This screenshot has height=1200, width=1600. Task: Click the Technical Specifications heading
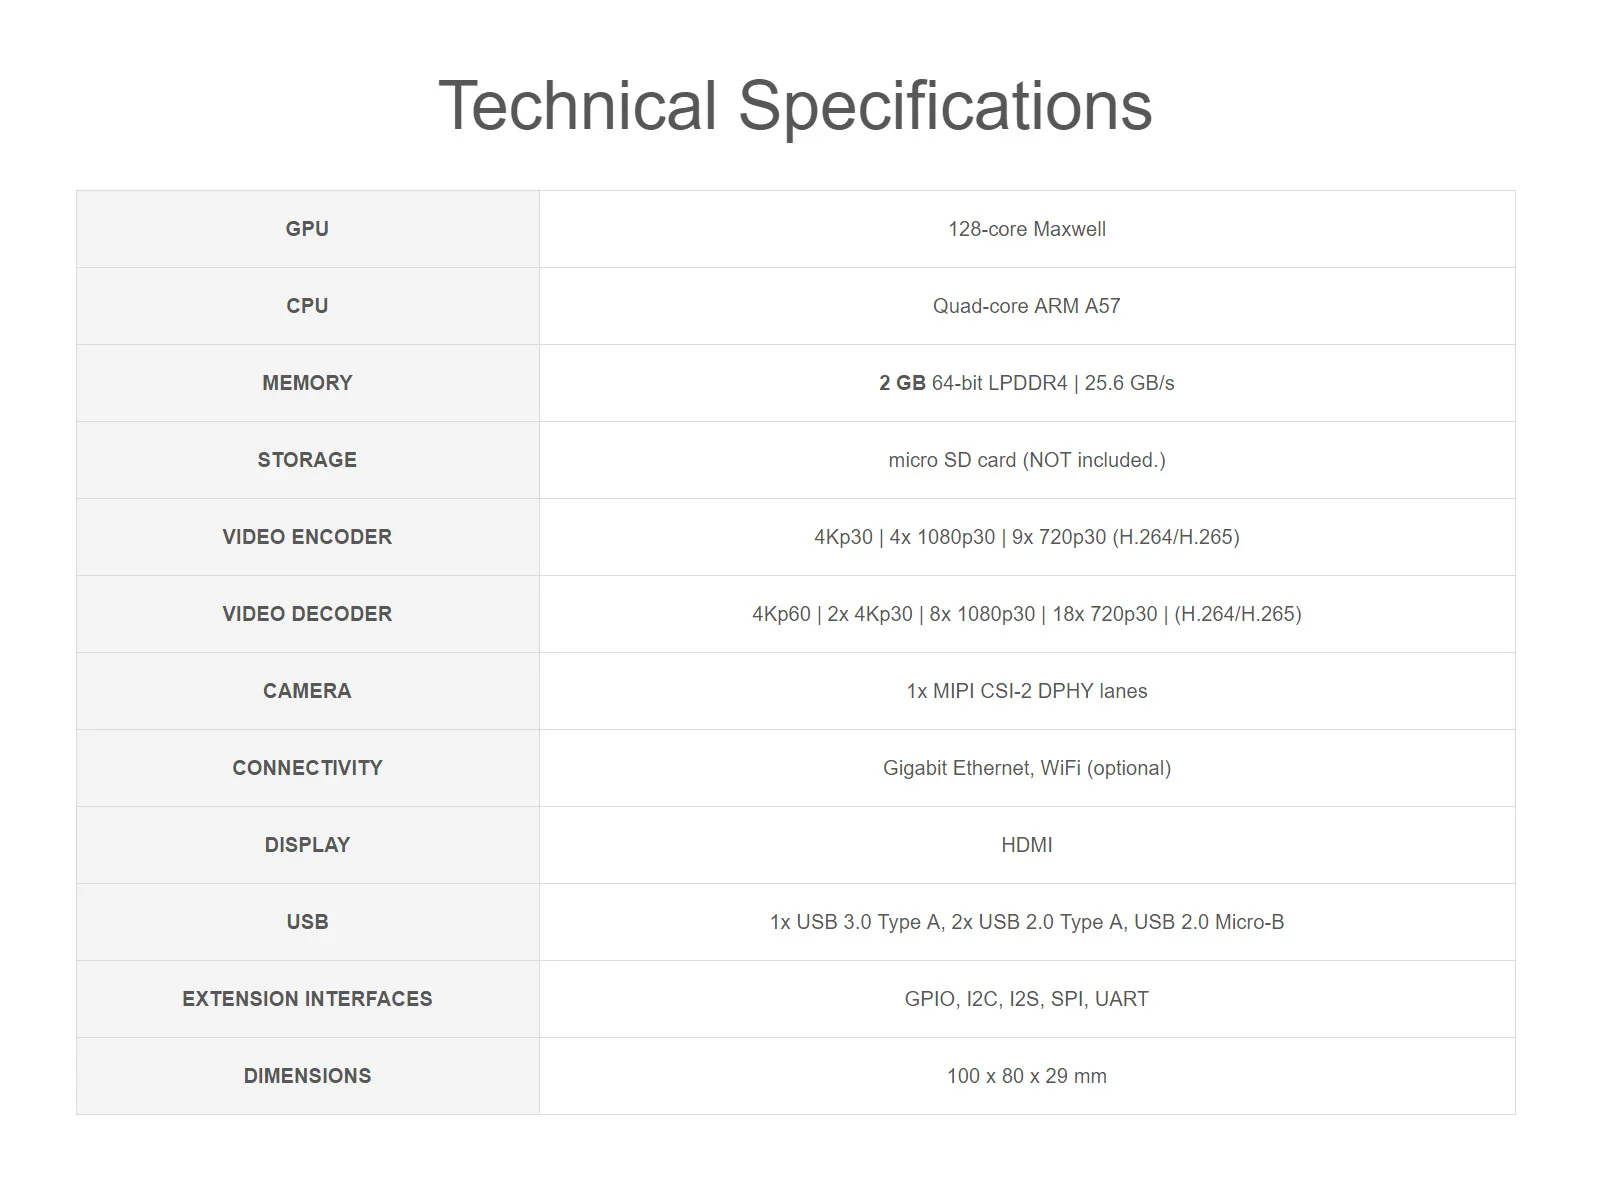coord(795,106)
